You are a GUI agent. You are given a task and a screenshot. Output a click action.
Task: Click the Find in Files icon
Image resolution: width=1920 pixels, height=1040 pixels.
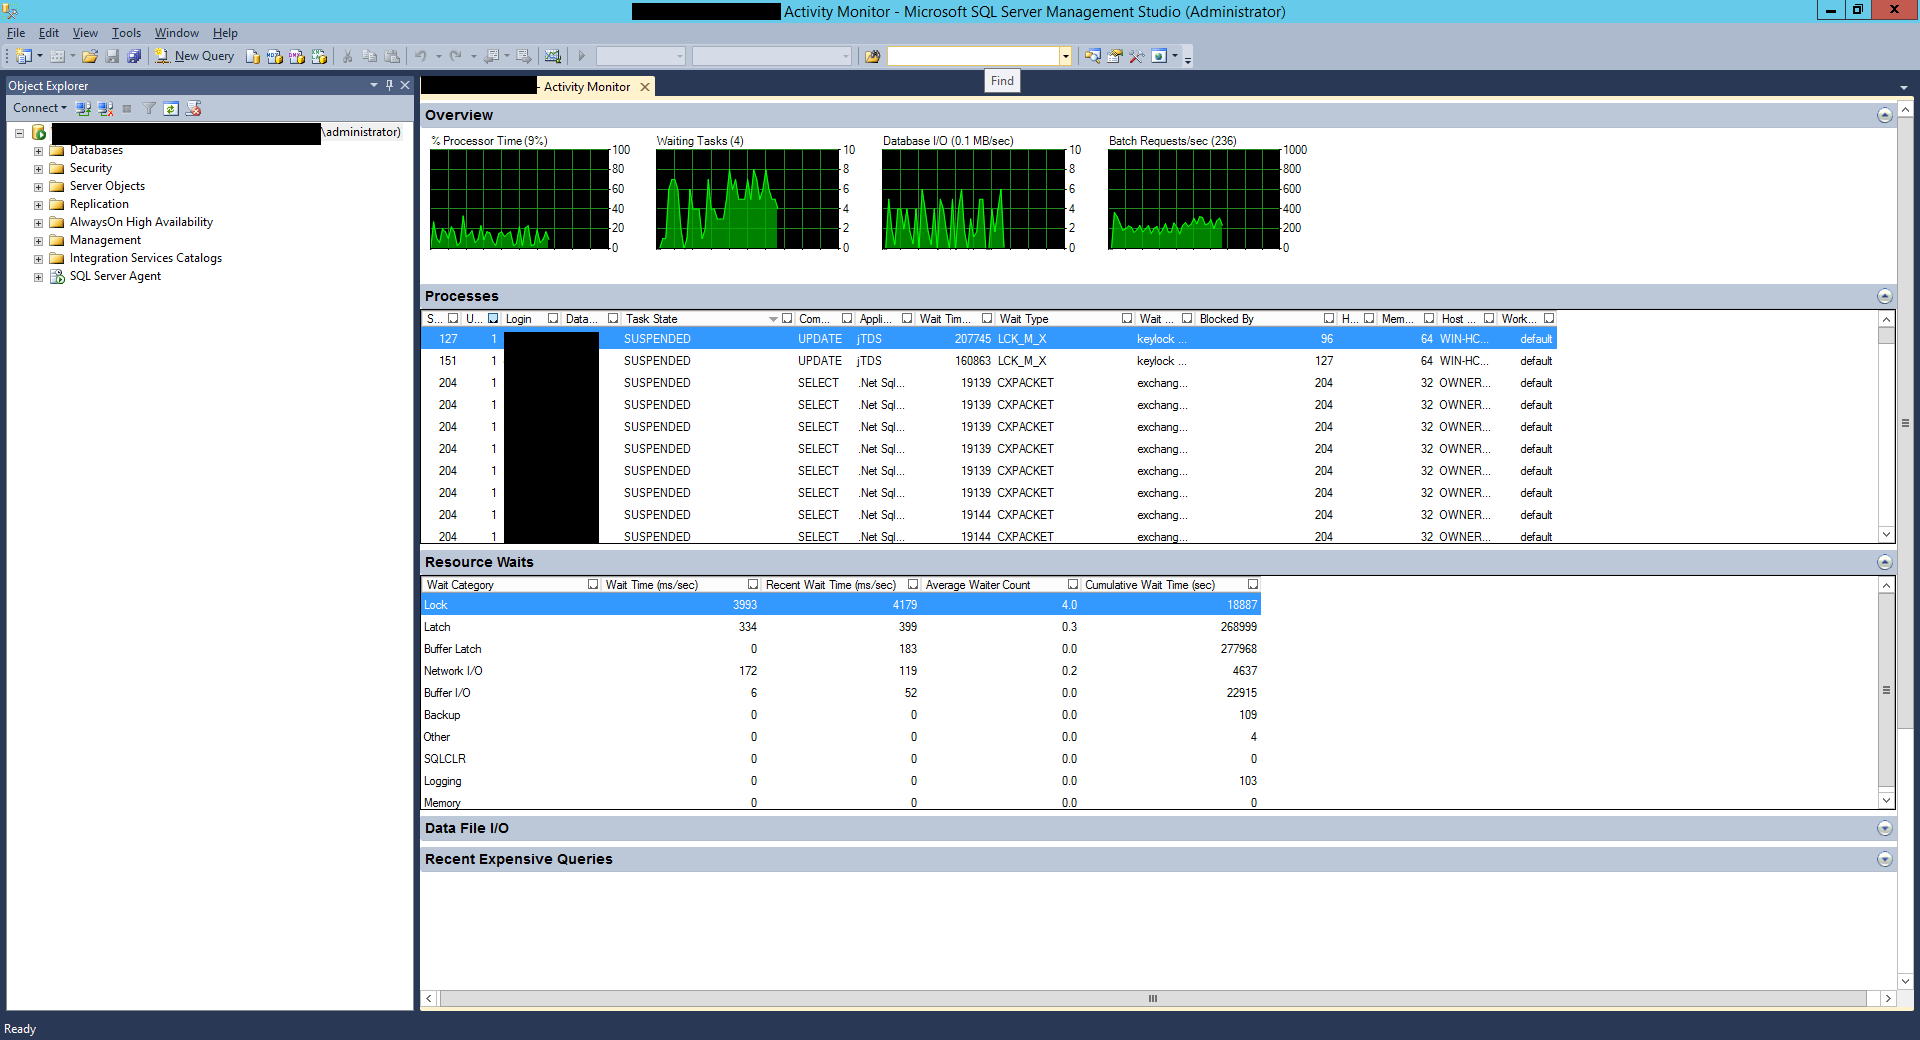point(872,56)
